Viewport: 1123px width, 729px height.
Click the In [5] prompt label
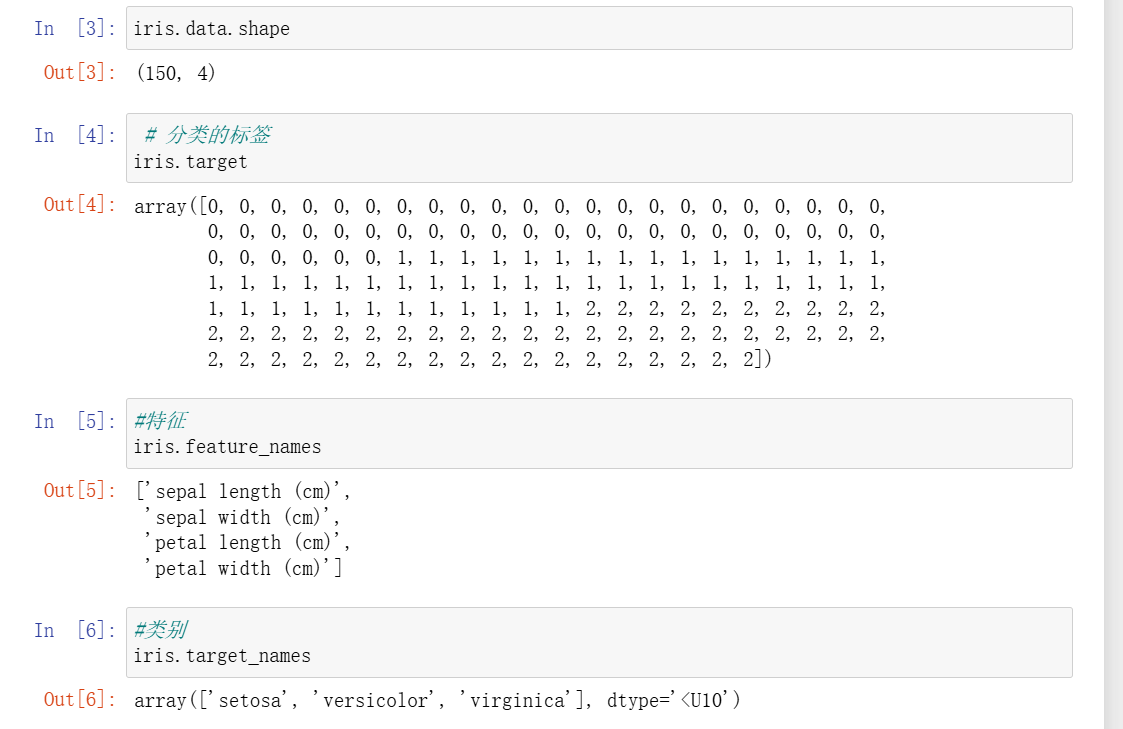coord(74,421)
